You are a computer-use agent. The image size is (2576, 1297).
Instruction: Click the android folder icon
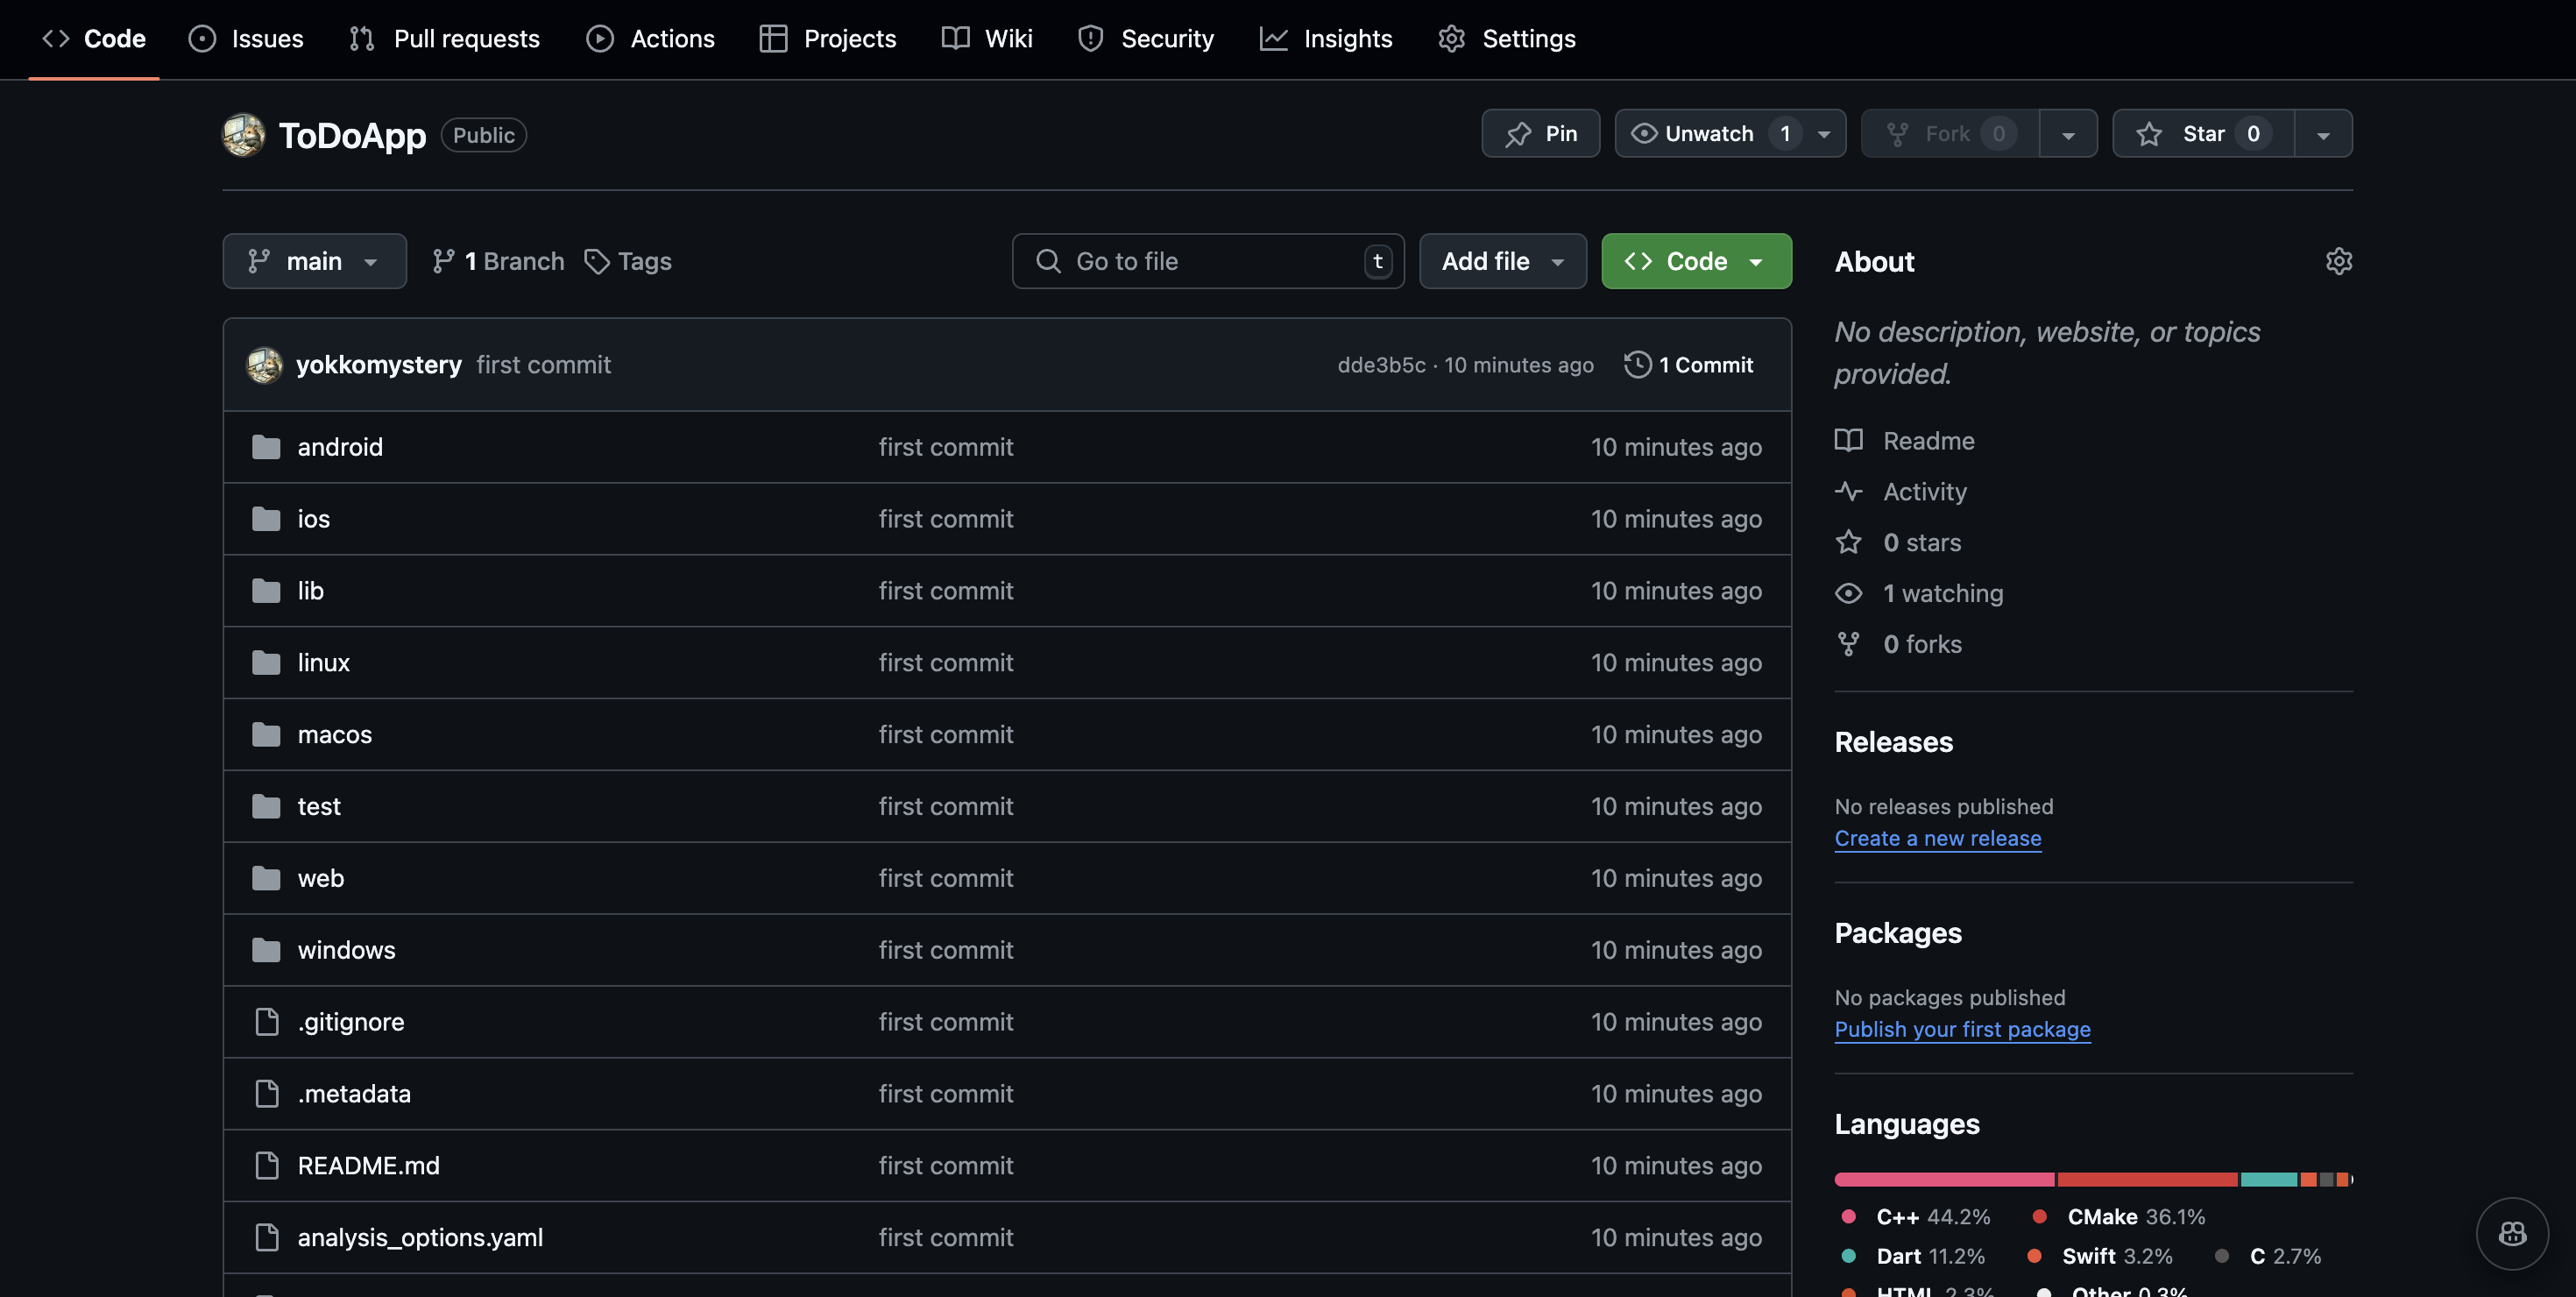pyautogui.click(x=266, y=447)
